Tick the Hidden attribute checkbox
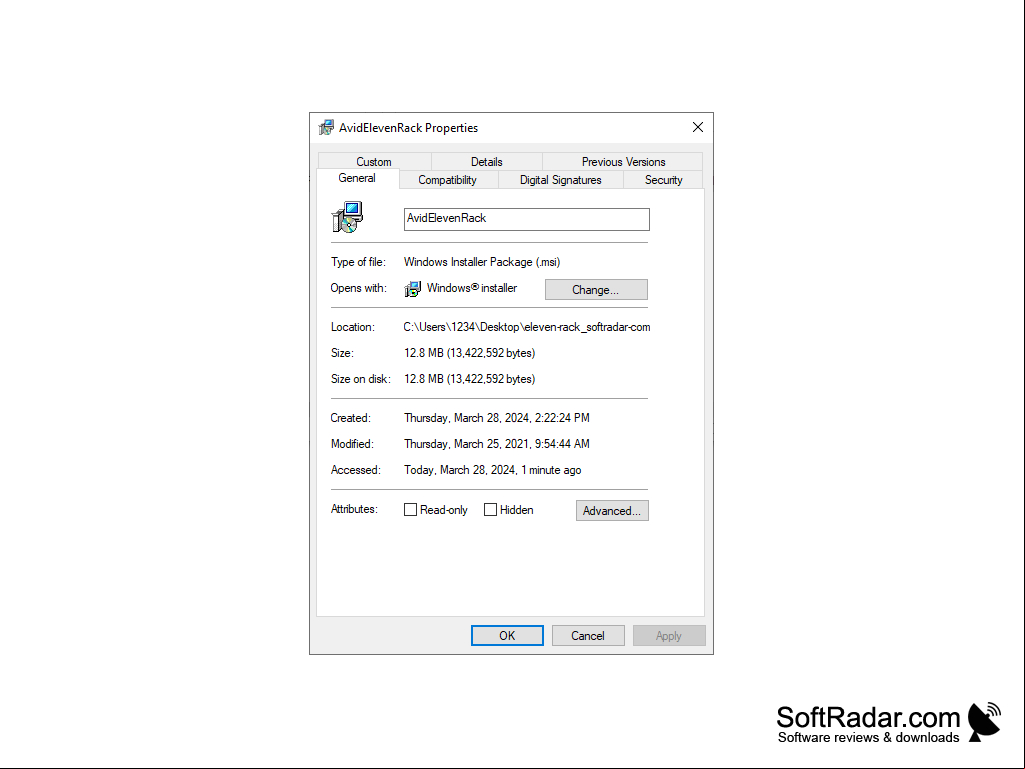Screen dimensions: 1025x769 click(x=490, y=509)
